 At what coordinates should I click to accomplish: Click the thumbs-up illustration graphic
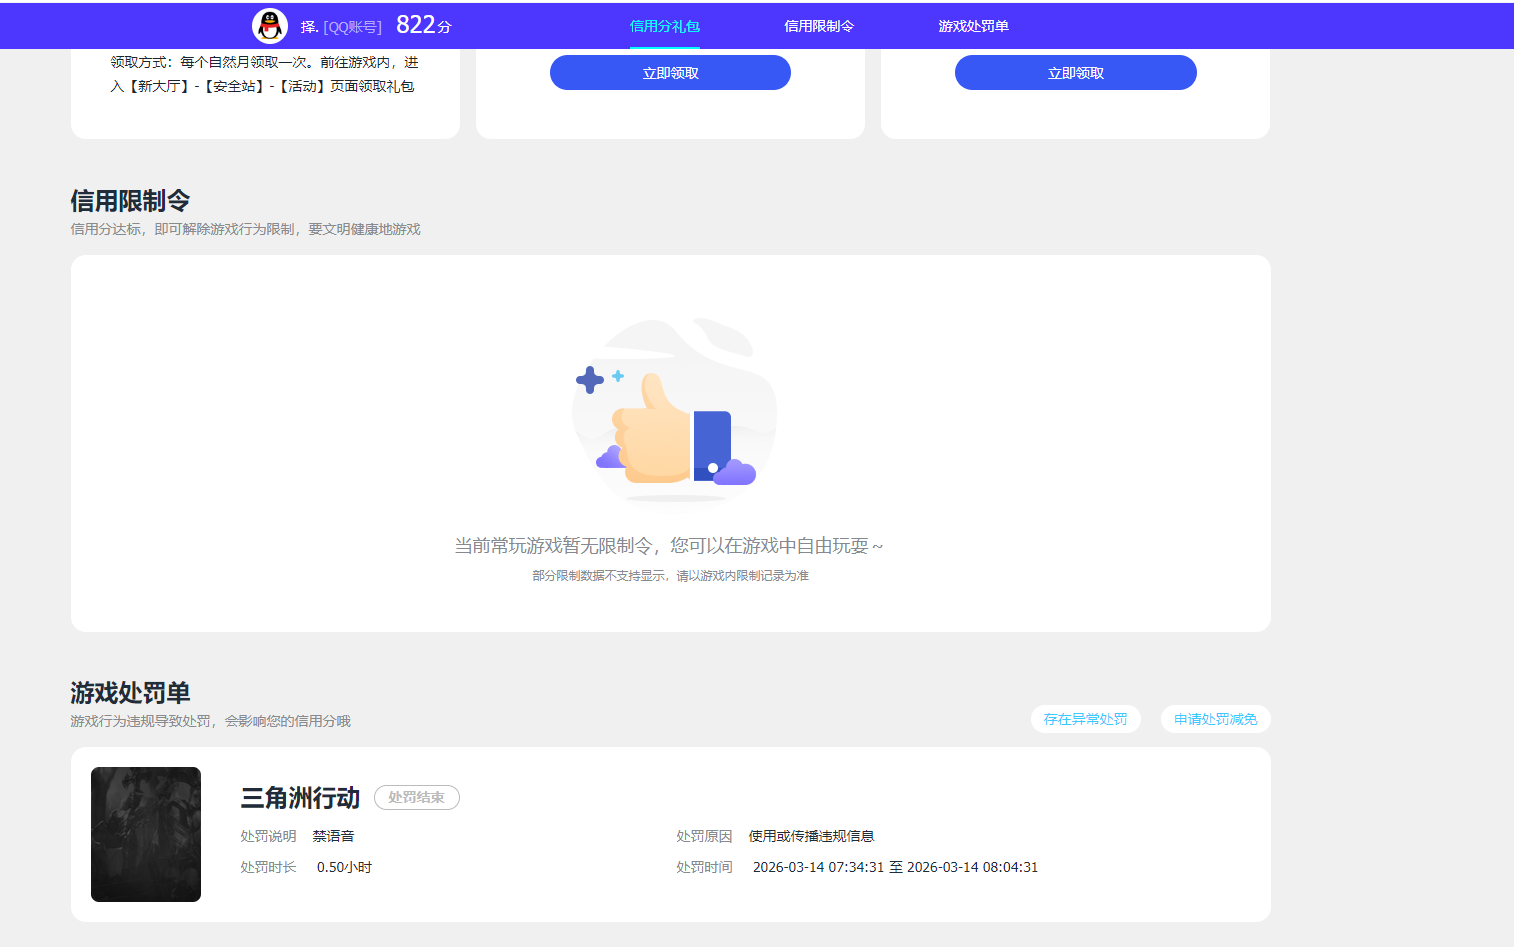[672, 412]
